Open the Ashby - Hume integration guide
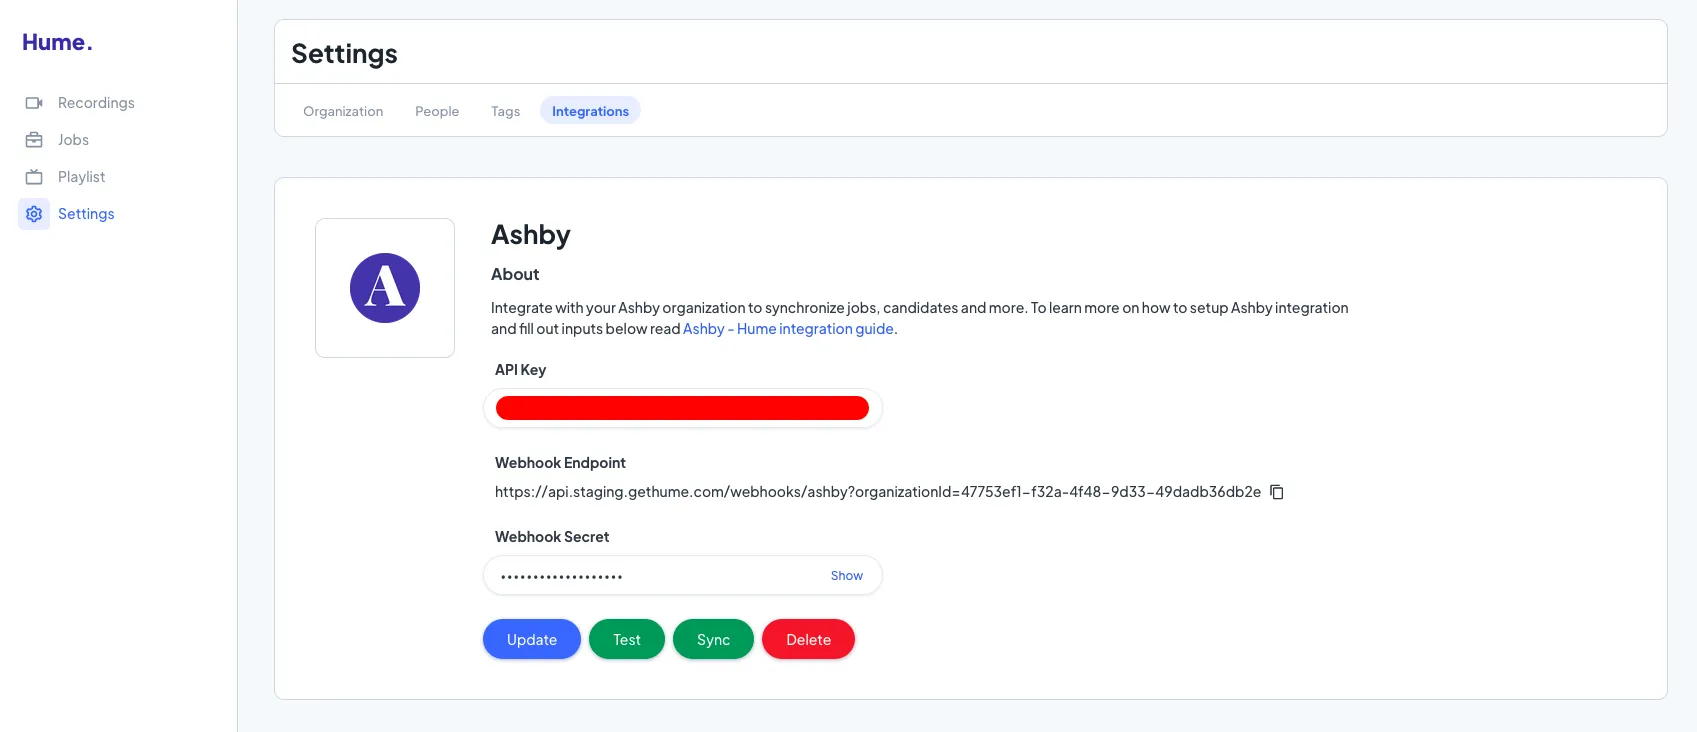Viewport: 1697px width, 732px height. pos(788,329)
